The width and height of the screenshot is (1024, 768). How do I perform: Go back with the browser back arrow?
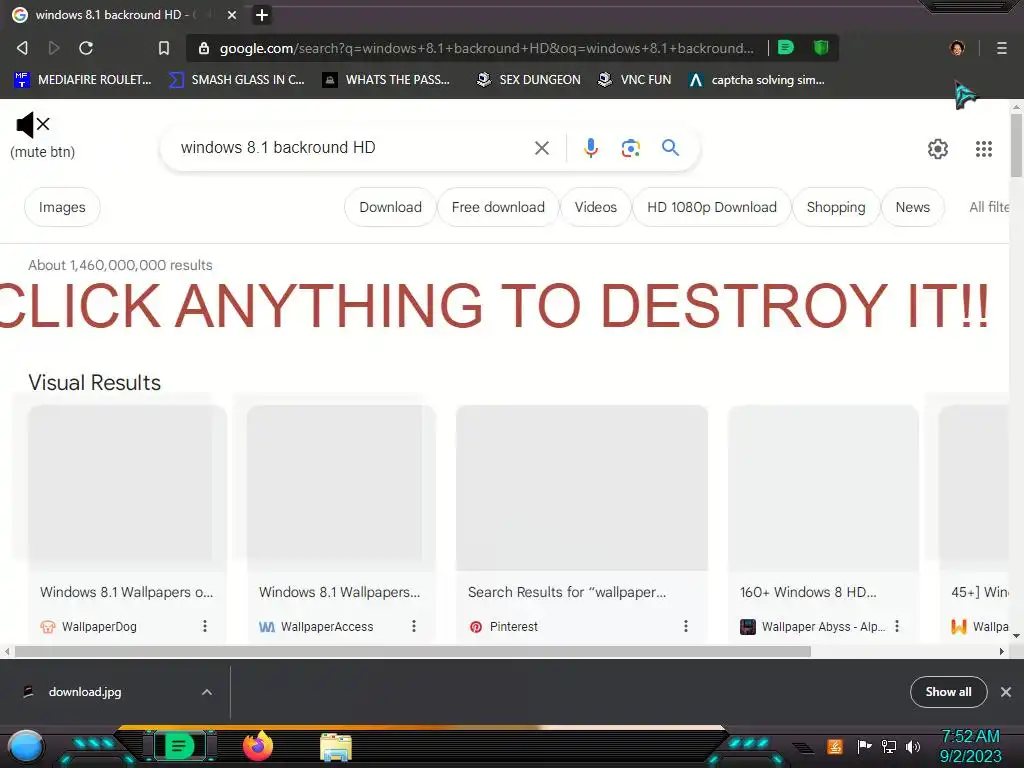[22, 48]
